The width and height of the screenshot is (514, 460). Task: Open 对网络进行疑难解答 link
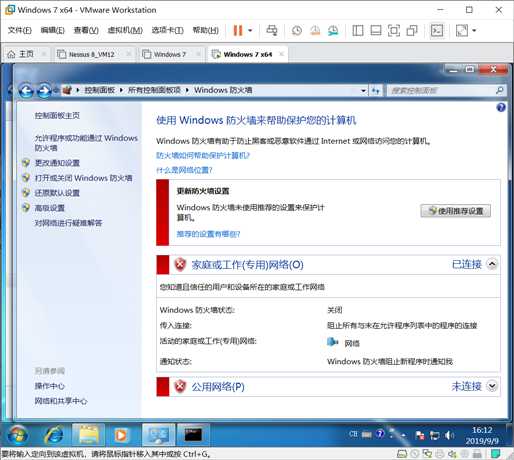tap(68, 223)
